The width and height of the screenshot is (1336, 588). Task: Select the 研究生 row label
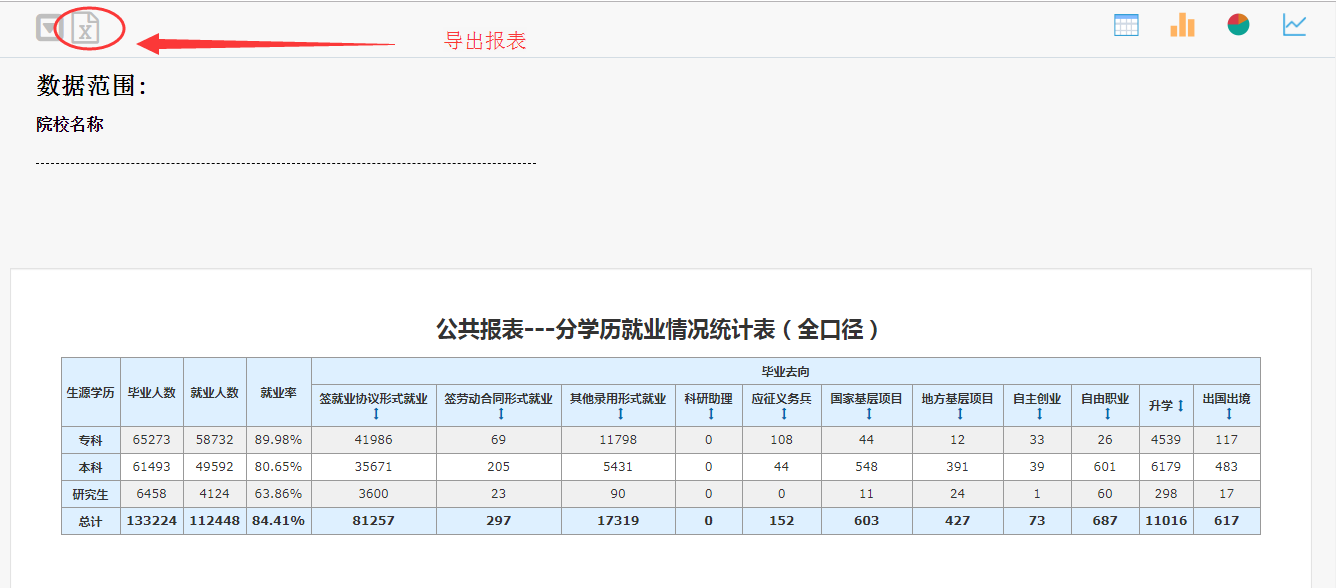[91, 494]
